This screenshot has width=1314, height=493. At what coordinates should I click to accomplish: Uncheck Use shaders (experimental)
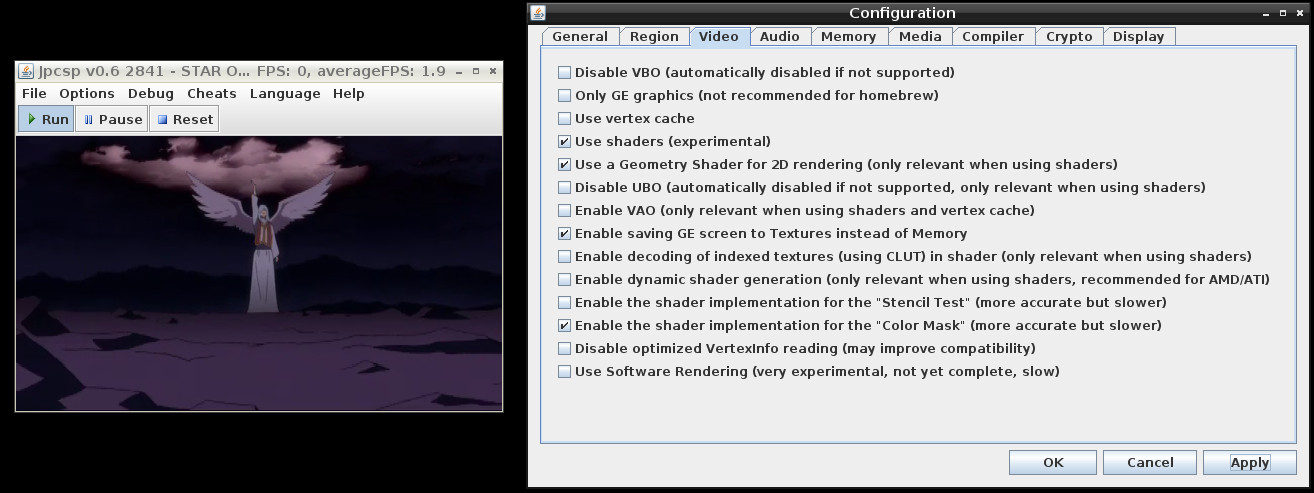[x=565, y=141]
